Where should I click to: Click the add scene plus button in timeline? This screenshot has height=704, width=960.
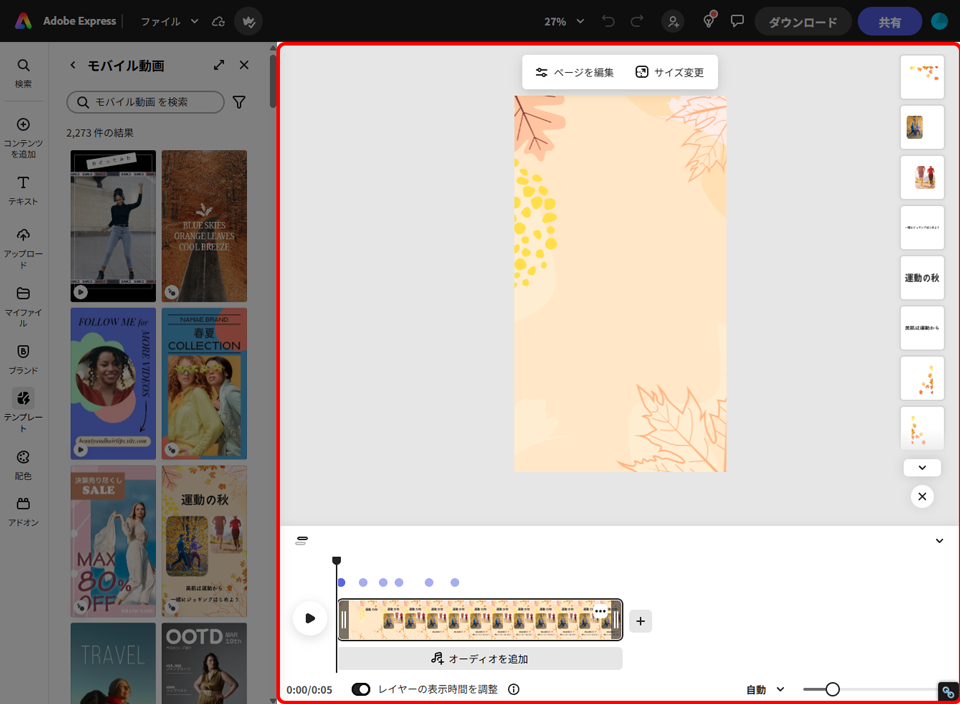click(x=641, y=621)
